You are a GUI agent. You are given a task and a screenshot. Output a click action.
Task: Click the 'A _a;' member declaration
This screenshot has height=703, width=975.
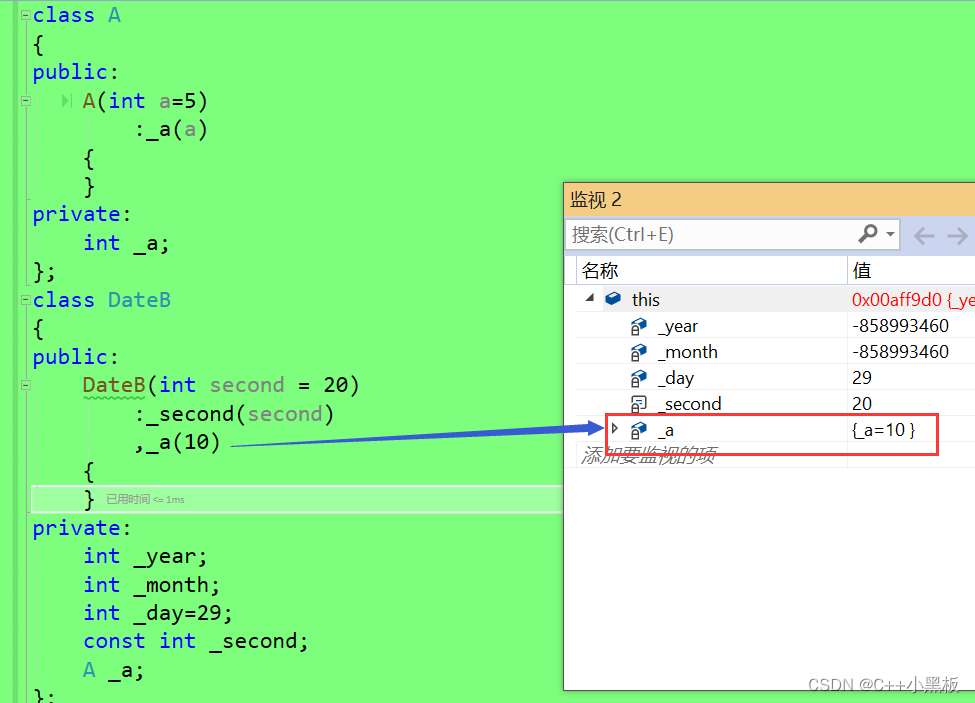point(113,670)
